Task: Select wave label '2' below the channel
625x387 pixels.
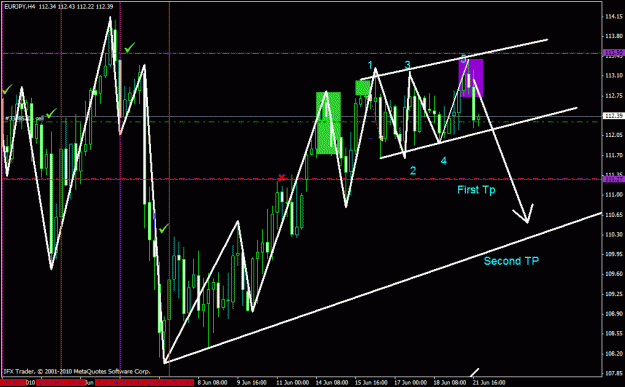Action: click(x=413, y=171)
